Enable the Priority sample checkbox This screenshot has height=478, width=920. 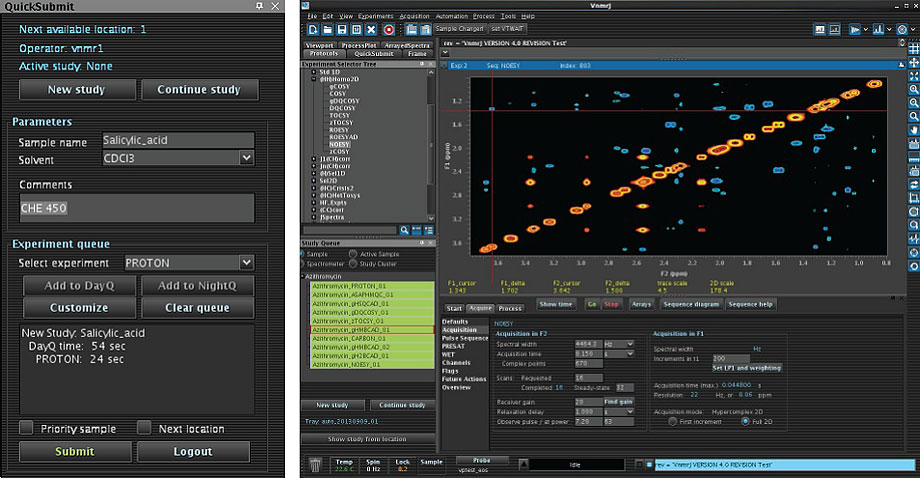click(x=27, y=428)
